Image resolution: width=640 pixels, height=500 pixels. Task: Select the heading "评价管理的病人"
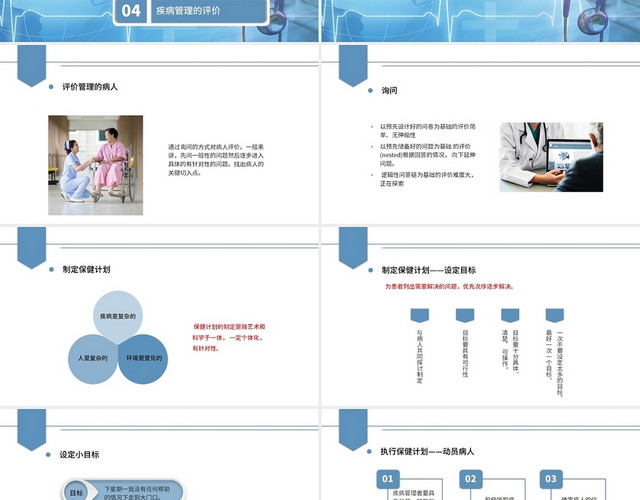tap(90, 87)
